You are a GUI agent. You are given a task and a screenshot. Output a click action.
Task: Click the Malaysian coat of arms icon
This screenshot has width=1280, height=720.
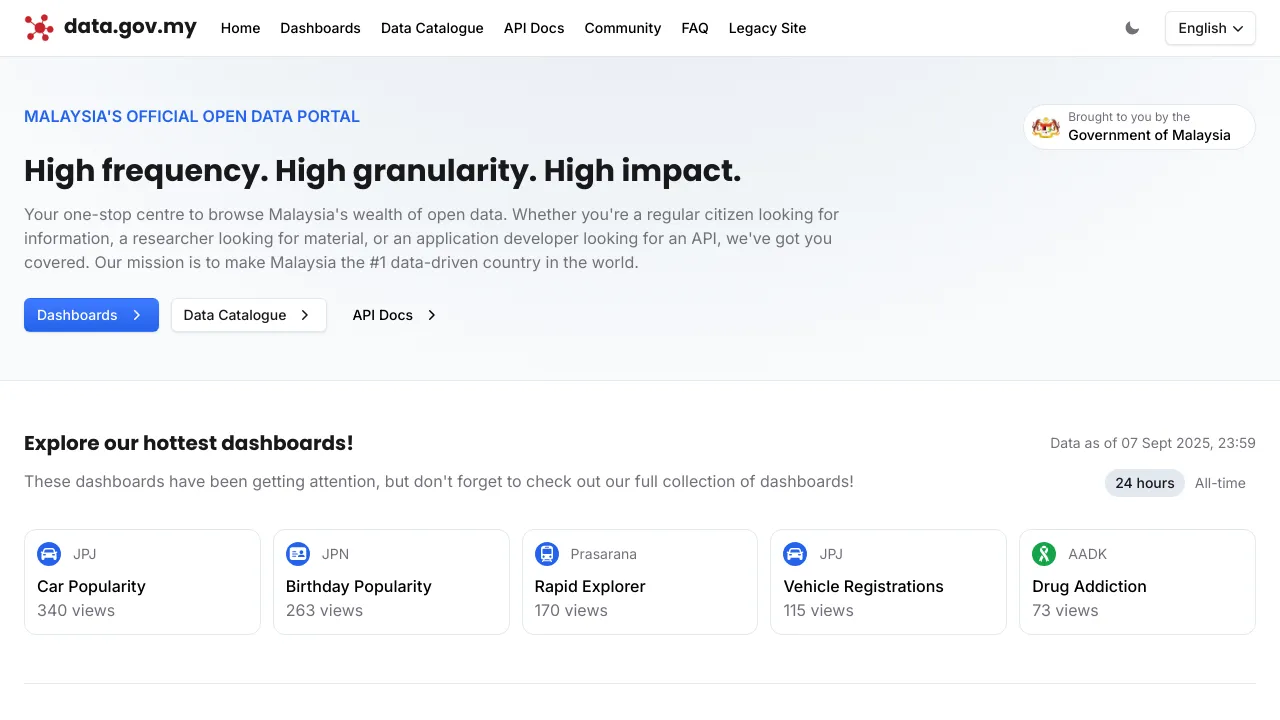[x=1046, y=127]
